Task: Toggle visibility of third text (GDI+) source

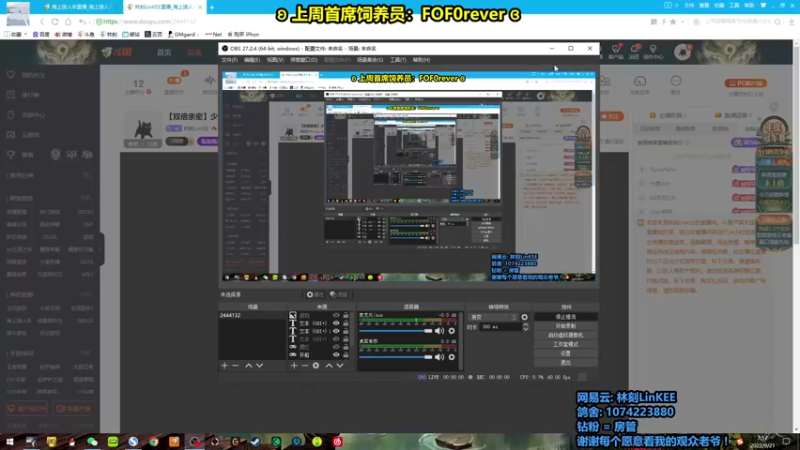Action: coord(336,339)
